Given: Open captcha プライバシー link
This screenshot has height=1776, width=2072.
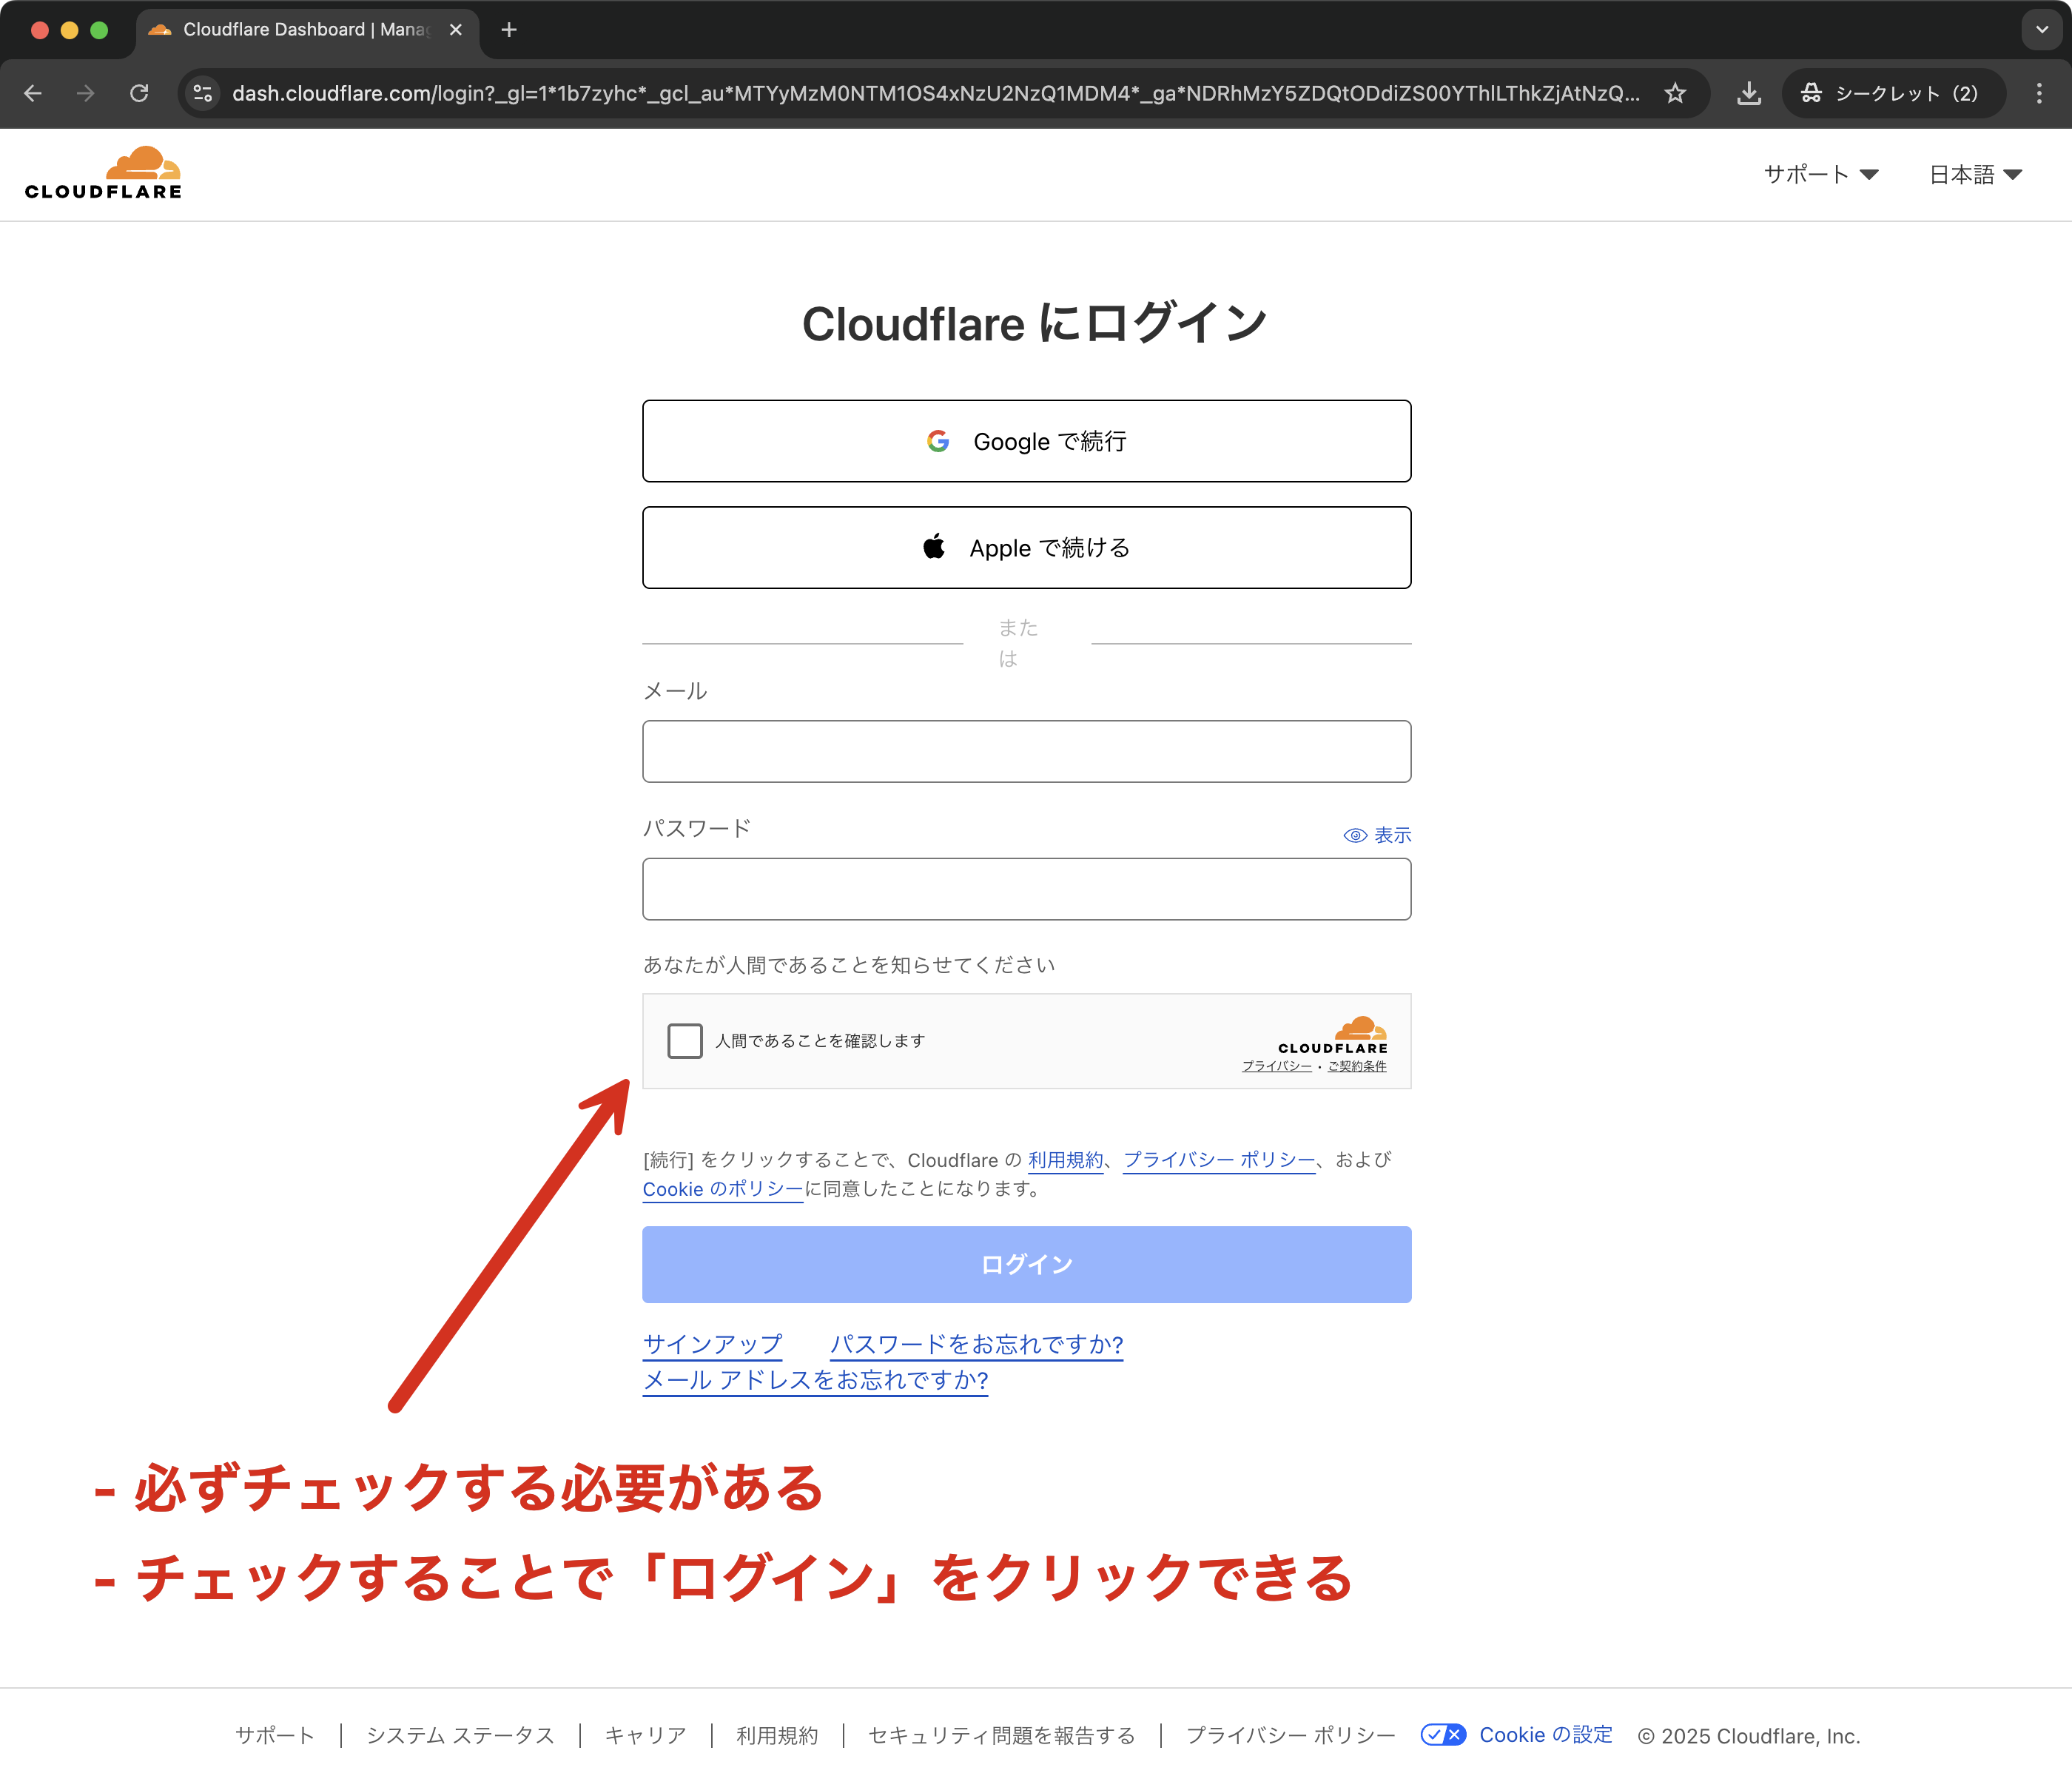Looking at the screenshot, I should (1277, 1066).
